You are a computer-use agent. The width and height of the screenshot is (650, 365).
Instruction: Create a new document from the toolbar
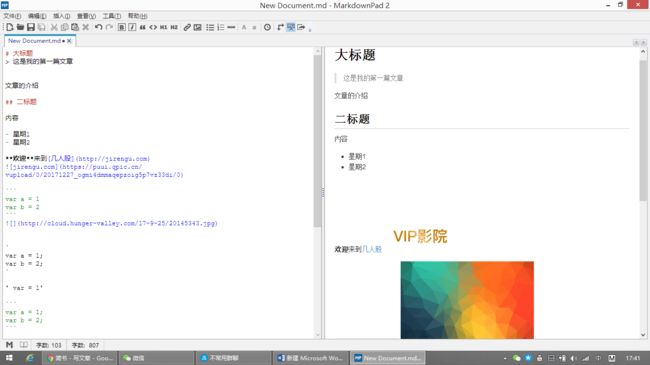[10, 27]
